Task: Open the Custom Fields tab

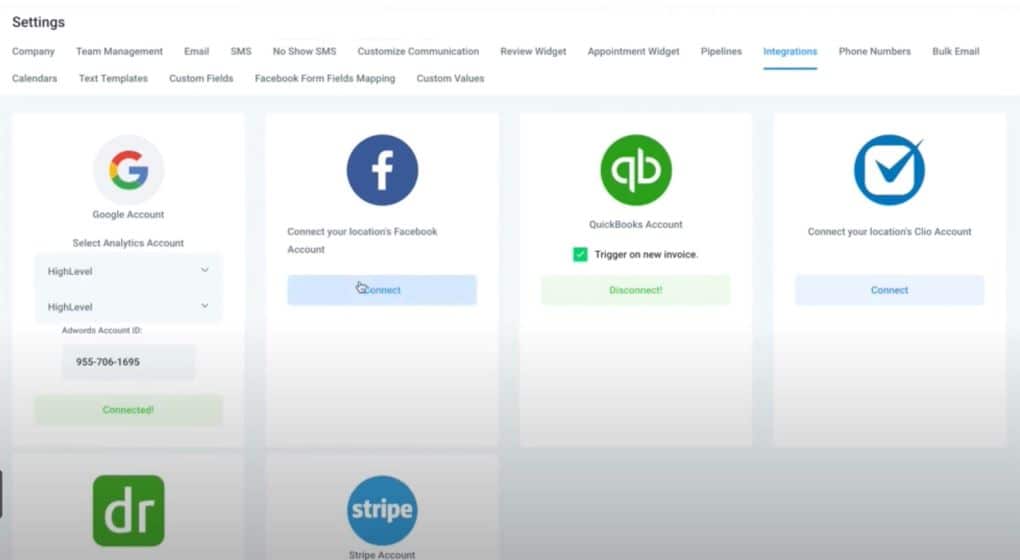Action: 201,78
